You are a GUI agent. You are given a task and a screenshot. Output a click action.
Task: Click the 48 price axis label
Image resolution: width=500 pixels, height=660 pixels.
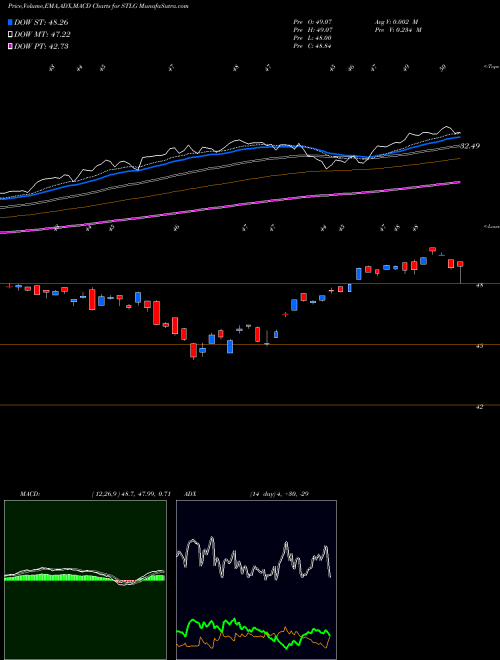(479, 285)
